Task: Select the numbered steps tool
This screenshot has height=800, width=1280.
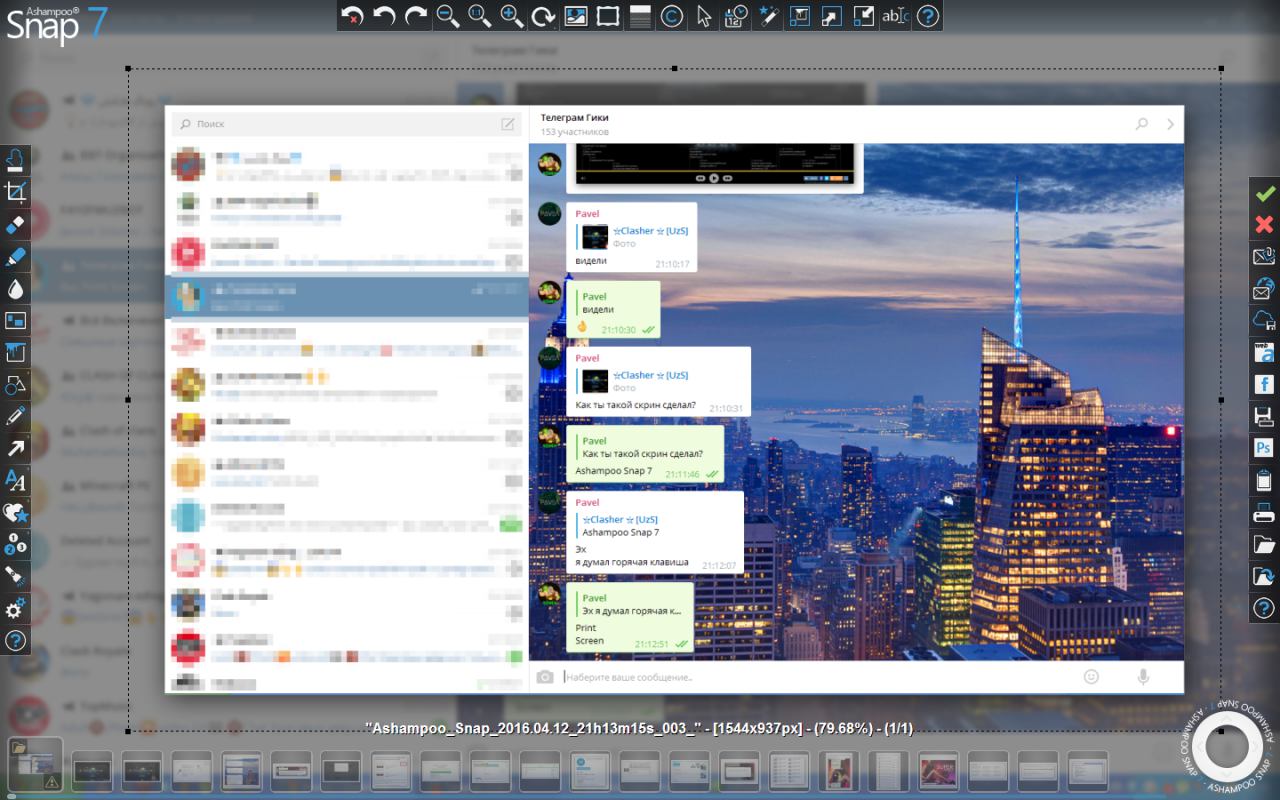Action: pos(16,545)
